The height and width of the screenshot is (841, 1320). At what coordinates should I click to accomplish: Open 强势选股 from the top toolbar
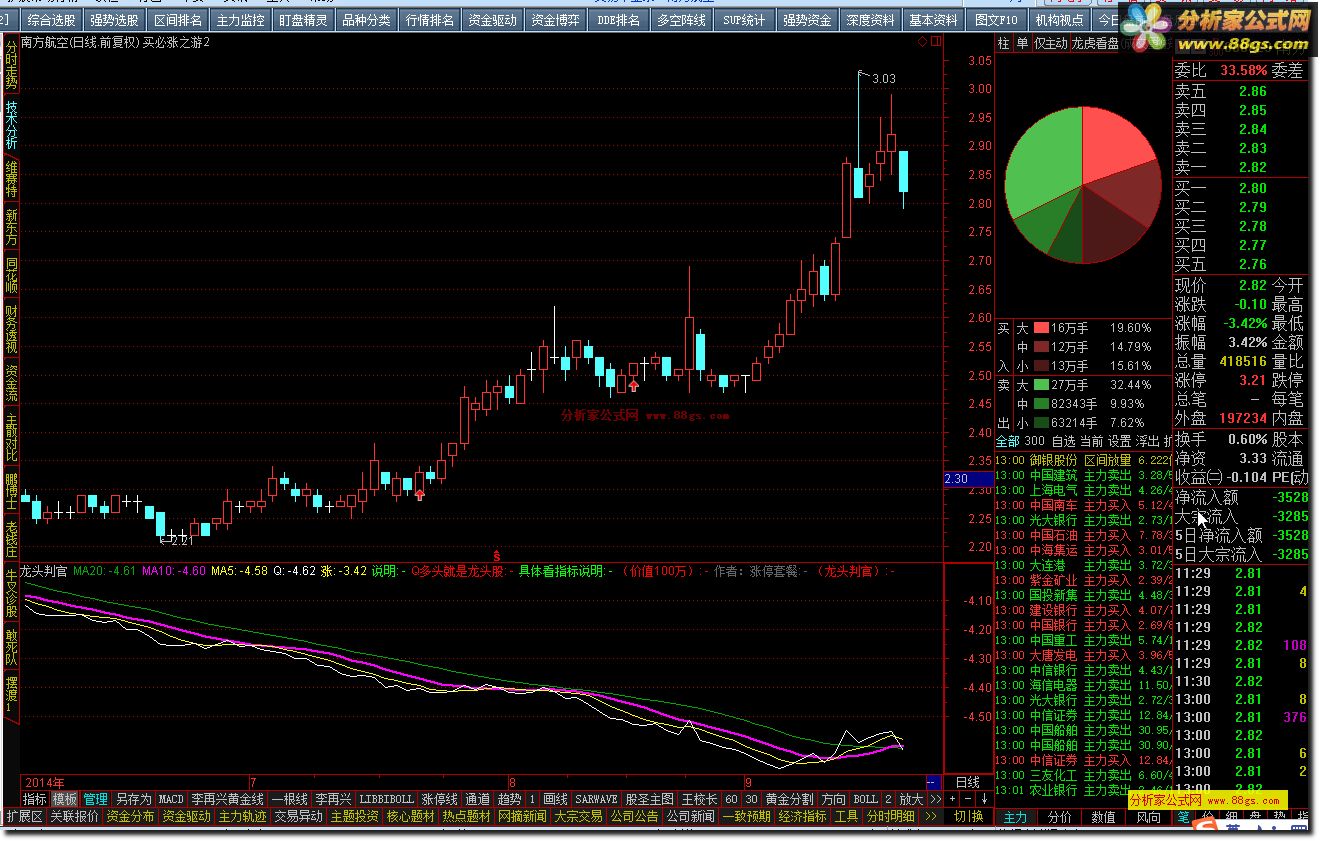114,20
